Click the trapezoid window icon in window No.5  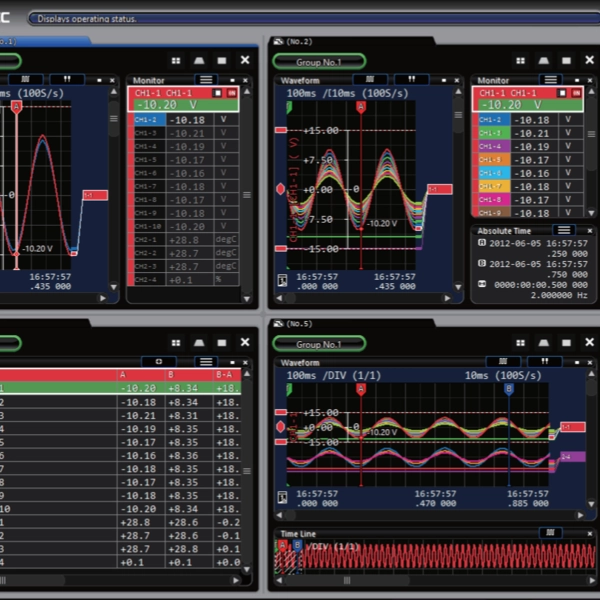[x=543, y=342]
